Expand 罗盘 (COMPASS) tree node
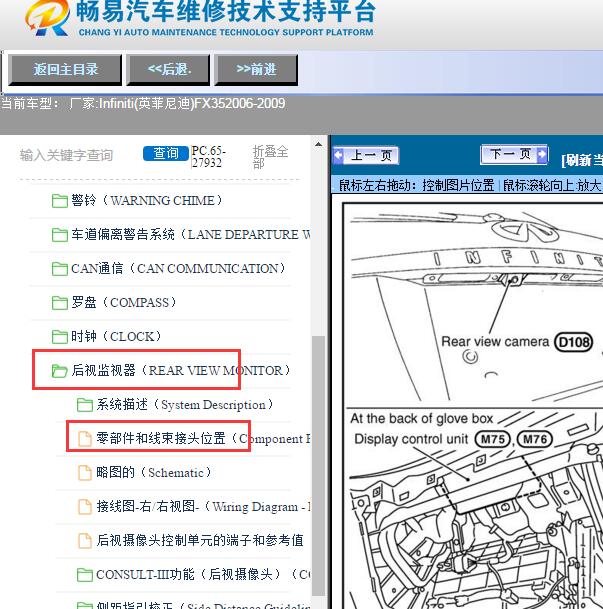 tap(124, 303)
